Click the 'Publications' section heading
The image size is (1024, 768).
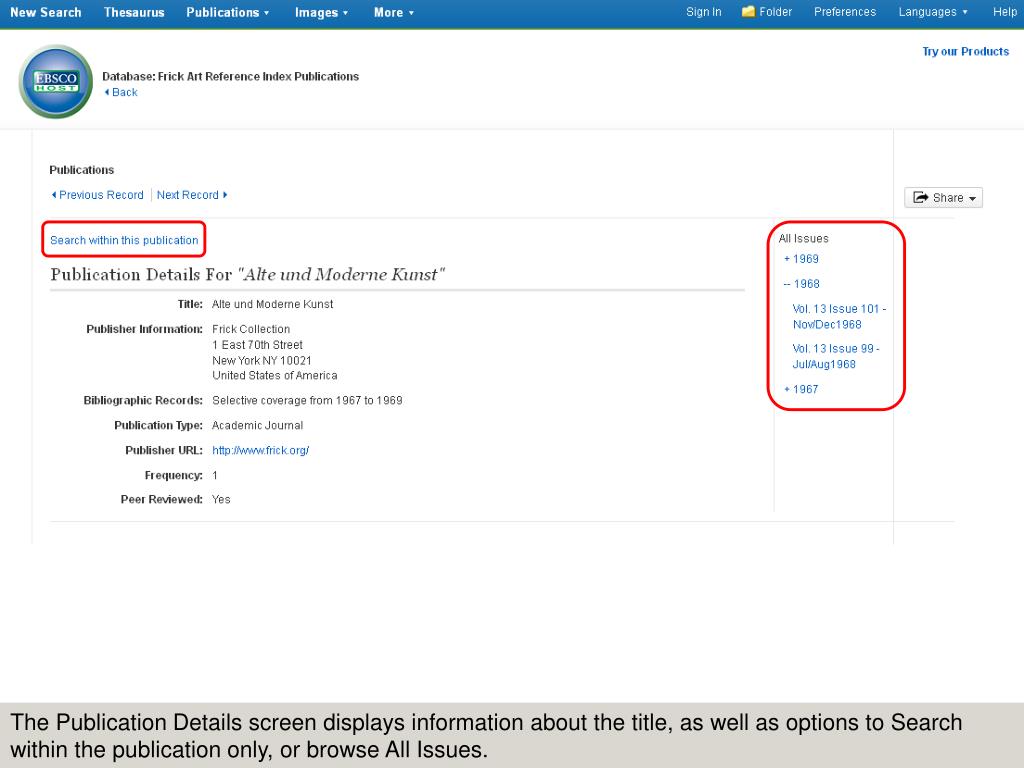click(82, 170)
